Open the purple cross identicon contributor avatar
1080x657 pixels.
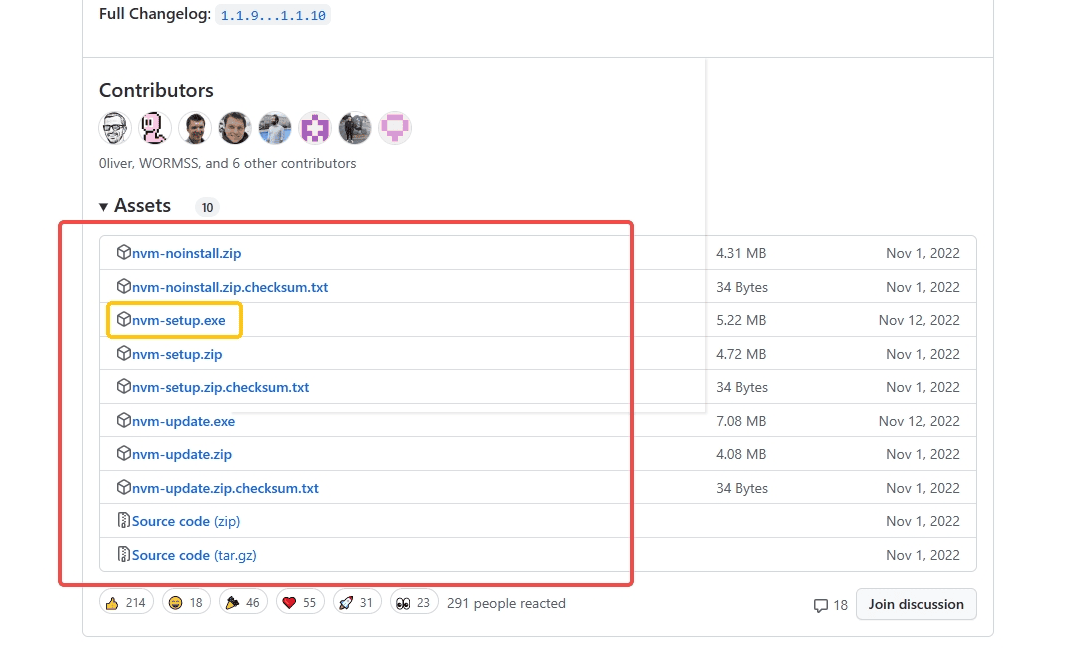tap(315, 128)
